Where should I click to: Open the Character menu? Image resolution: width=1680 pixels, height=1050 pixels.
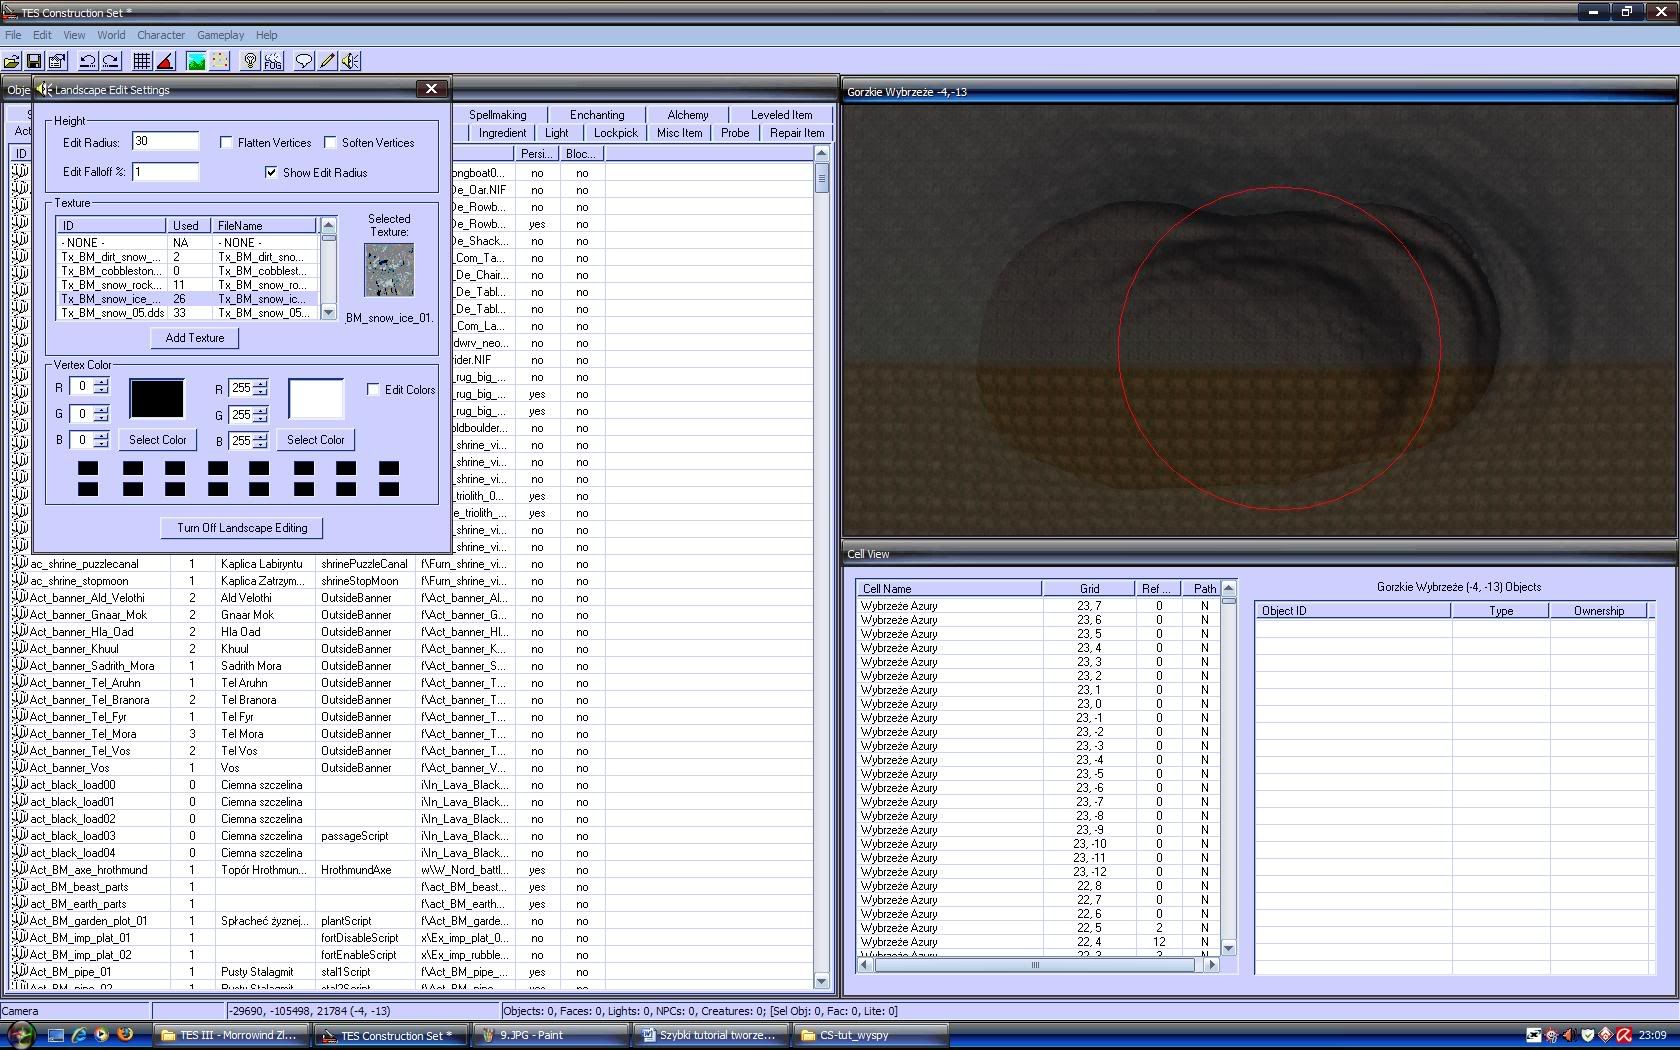(161, 35)
